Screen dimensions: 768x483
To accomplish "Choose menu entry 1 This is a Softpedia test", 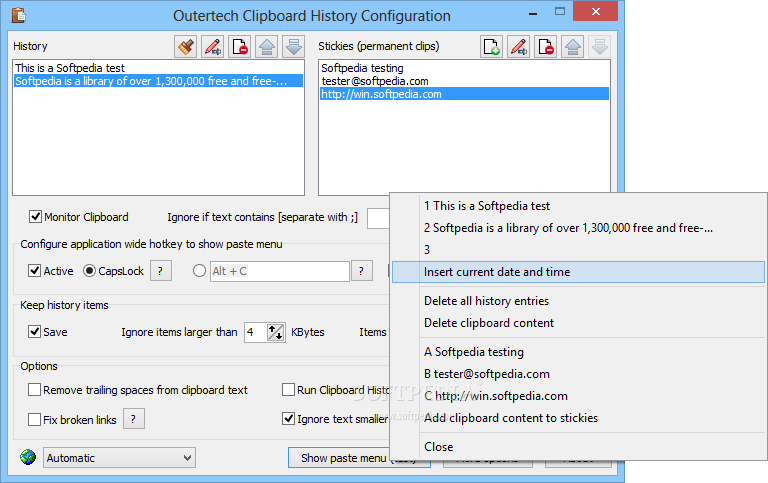I will [x=578, y=206].
